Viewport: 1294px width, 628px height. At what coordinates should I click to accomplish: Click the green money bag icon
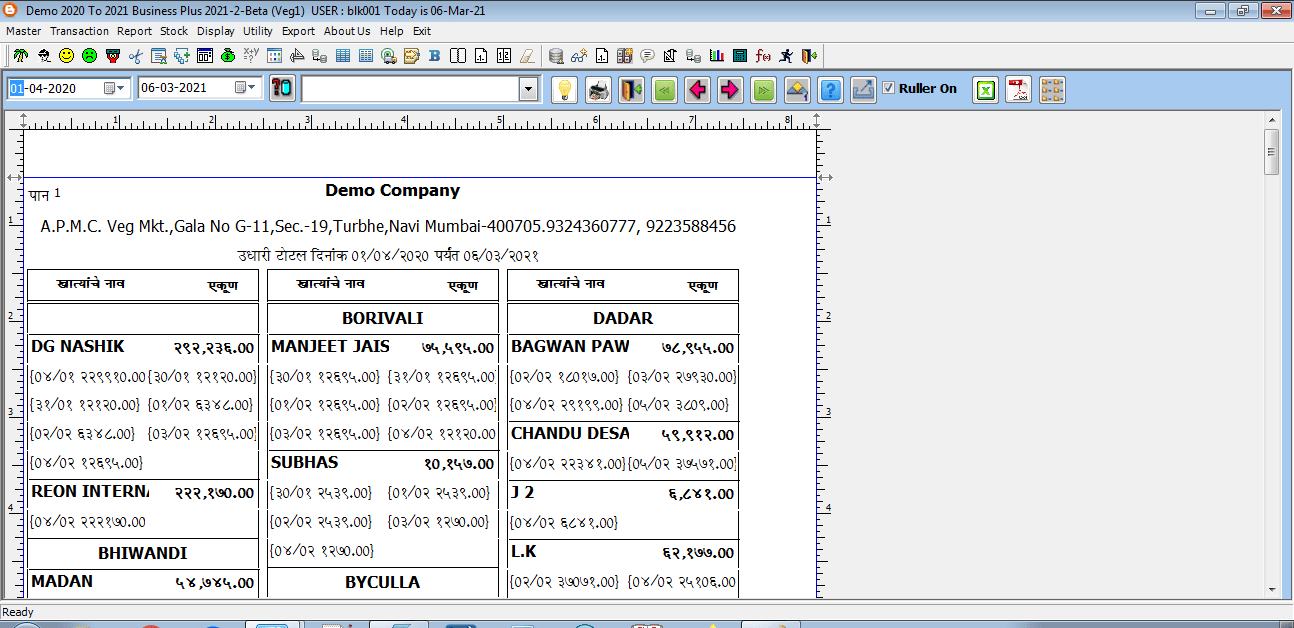(x=228, y=55)
